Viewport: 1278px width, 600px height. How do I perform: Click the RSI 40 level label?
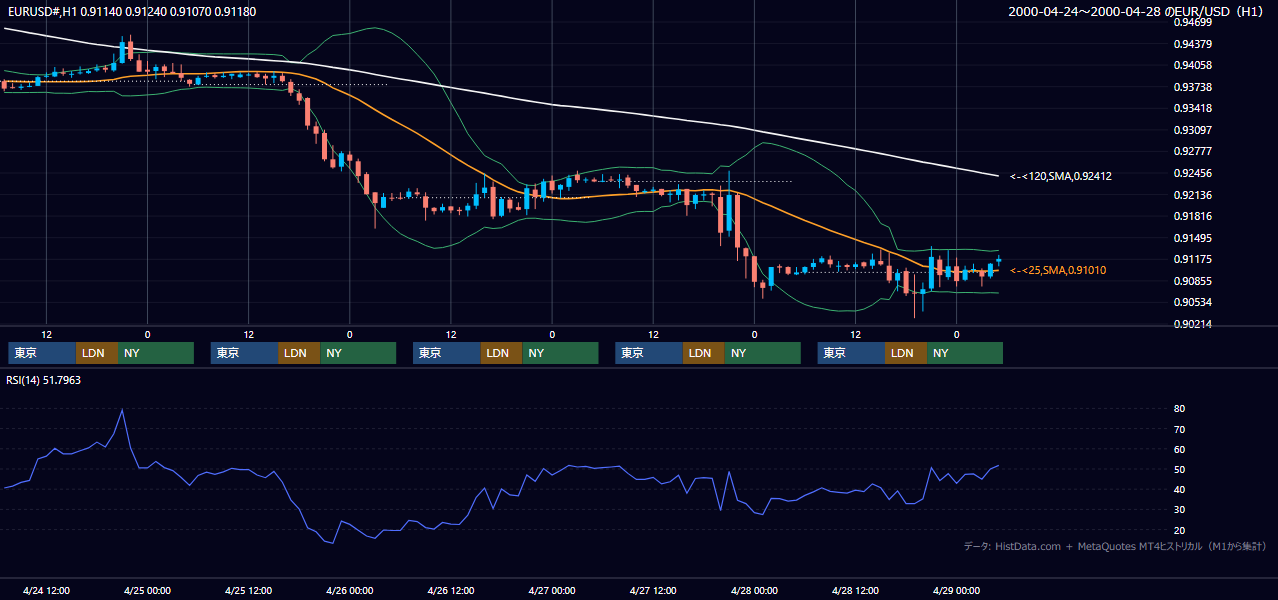click(x=1180, y=489)
